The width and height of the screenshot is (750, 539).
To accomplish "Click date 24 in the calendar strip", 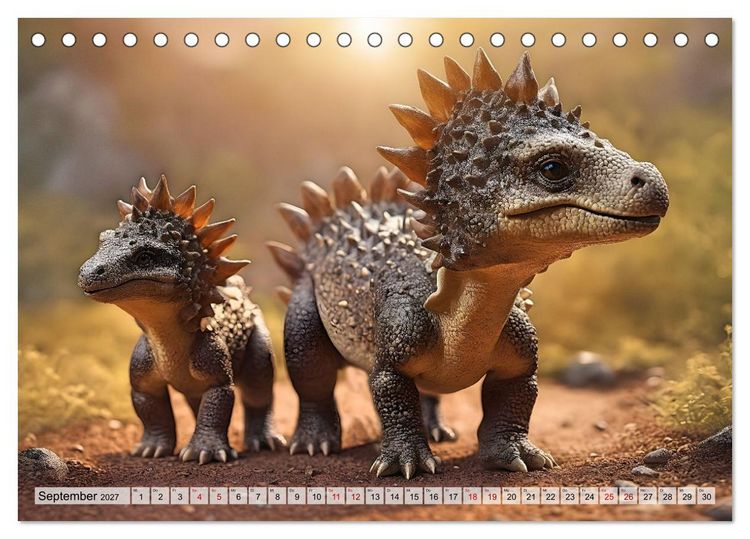I will [x=590, y=496].
